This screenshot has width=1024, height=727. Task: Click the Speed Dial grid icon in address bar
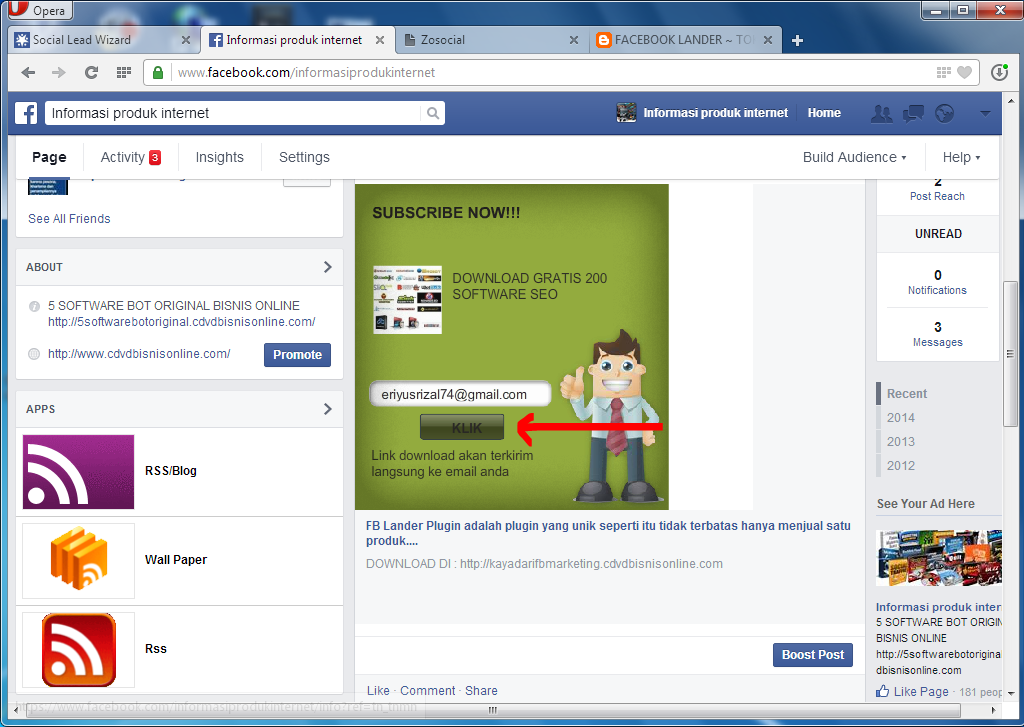click(x=943, y=73)
